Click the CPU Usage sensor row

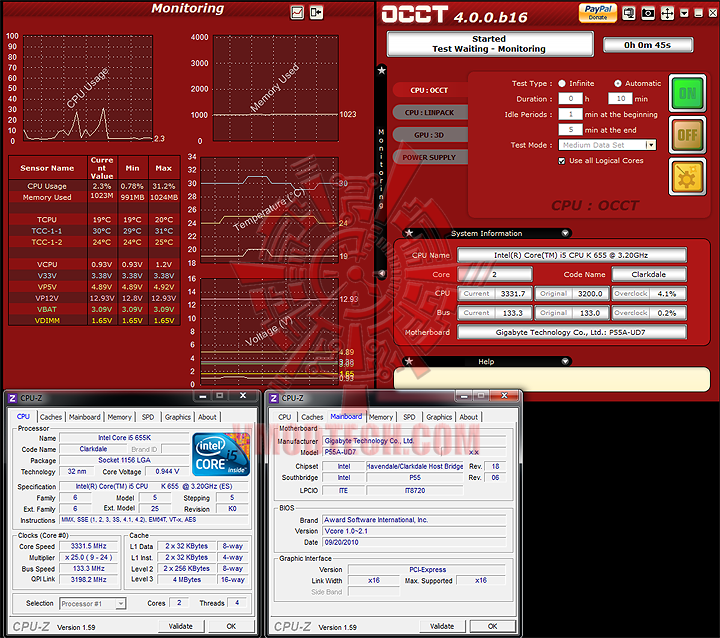tap(94, 186)
